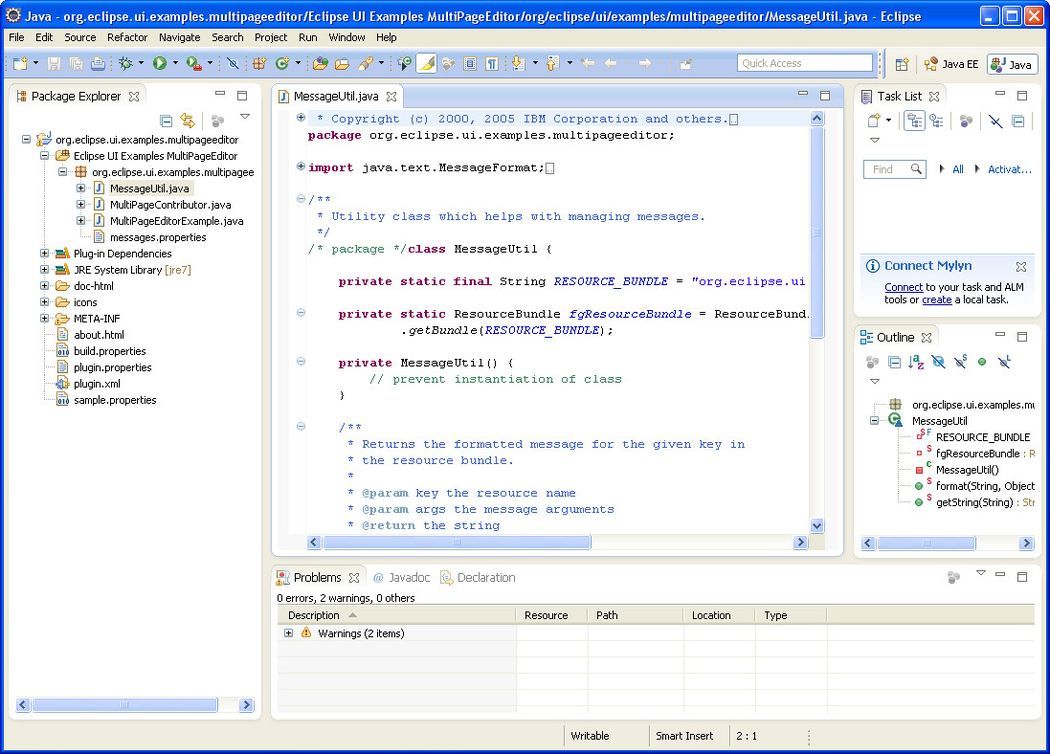The width and height of the screenshot is (1050, 754).
Task: Expand the MultiPageContributor.java tree node
Action: (81, 205)
